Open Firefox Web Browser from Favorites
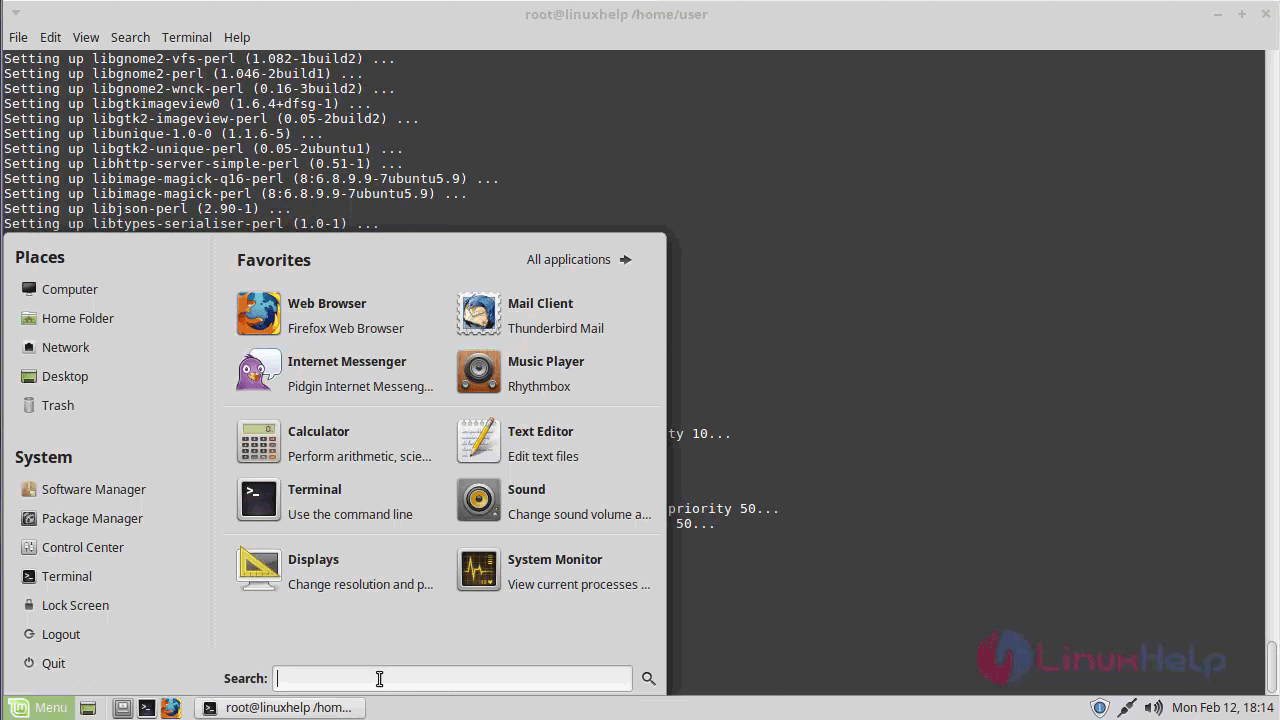 click(258, 314)
